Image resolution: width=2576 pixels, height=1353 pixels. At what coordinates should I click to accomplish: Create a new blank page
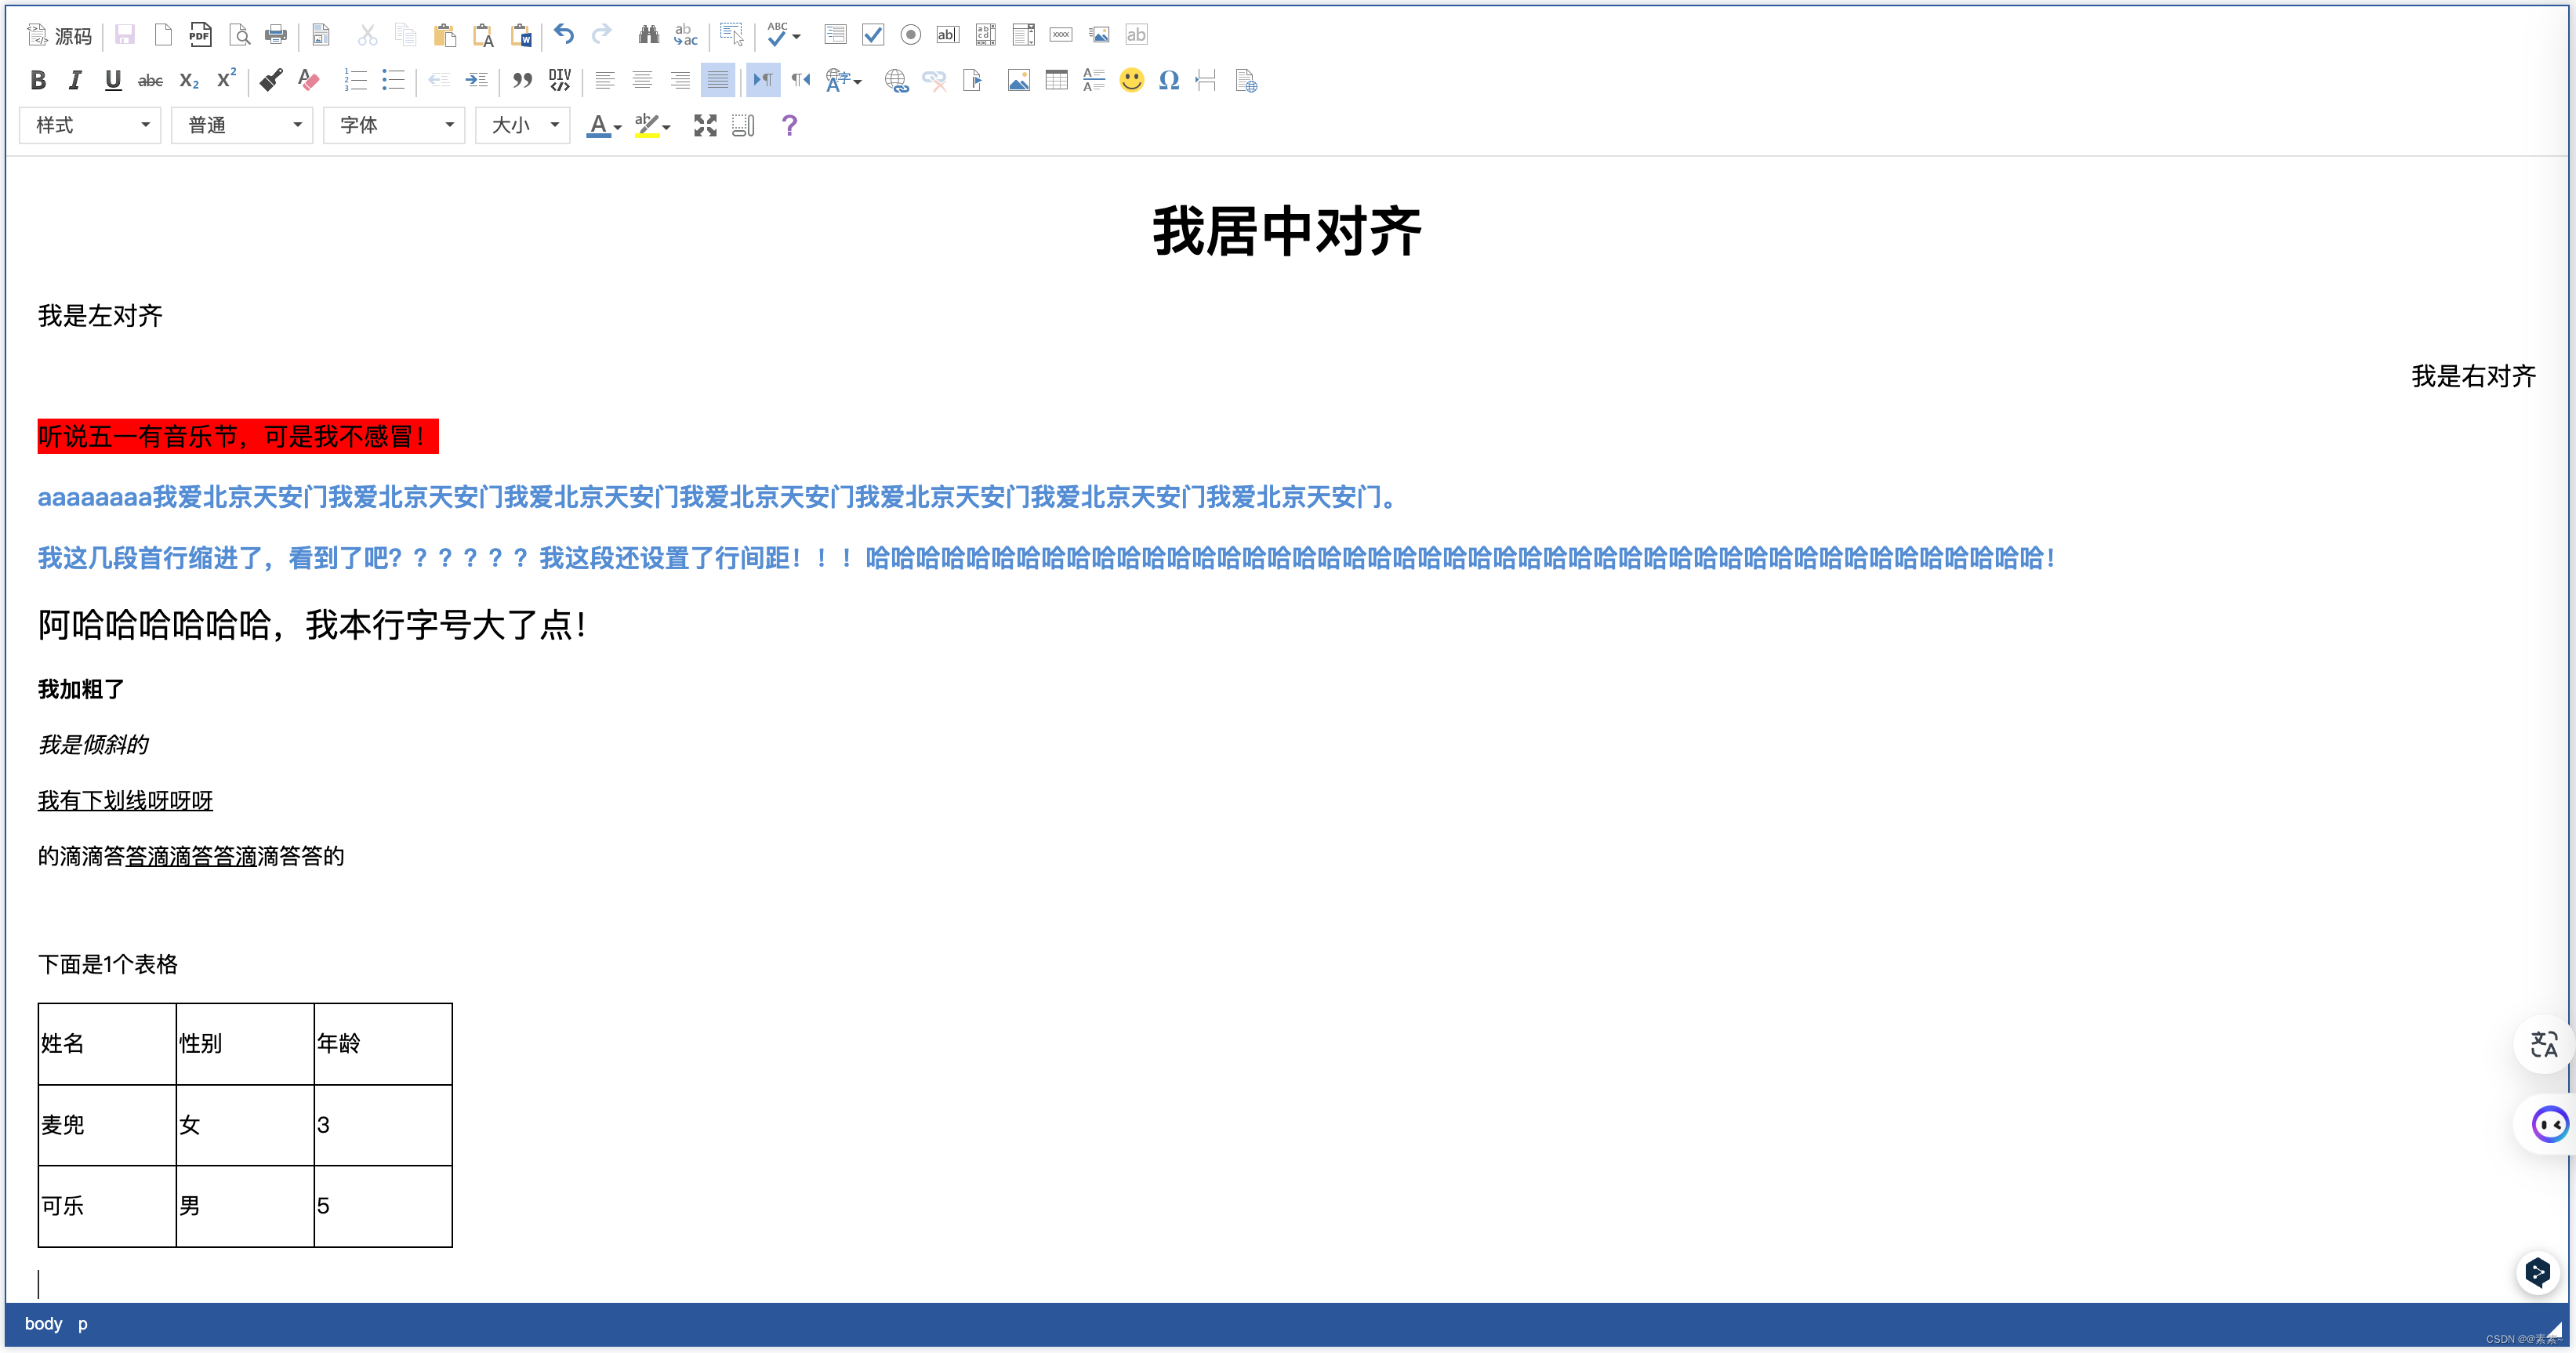point(163,35)
